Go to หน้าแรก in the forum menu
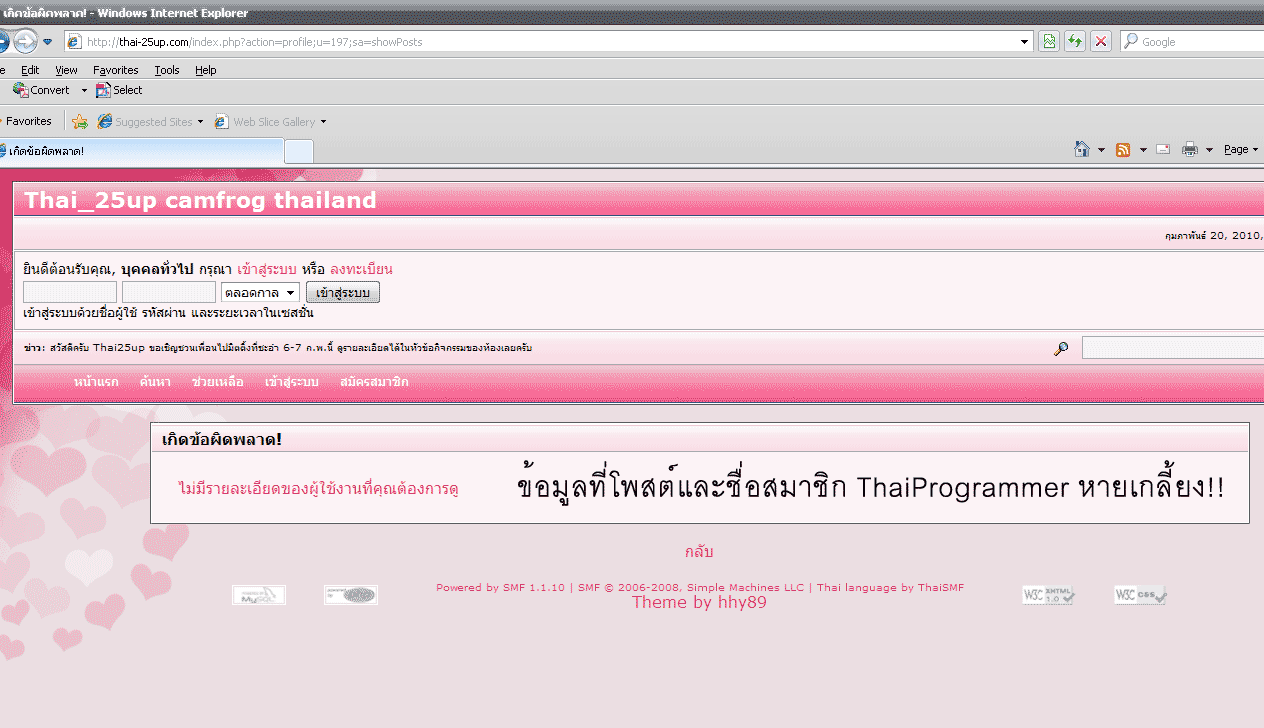Screen dimensions: 1264x728 coord(96,382)
